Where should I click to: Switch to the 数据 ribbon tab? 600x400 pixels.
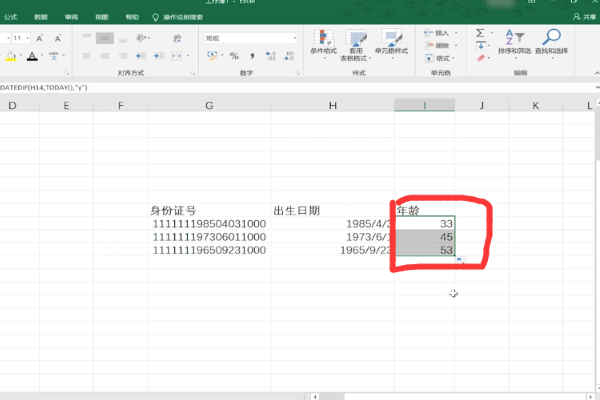[x=41, y=17]
